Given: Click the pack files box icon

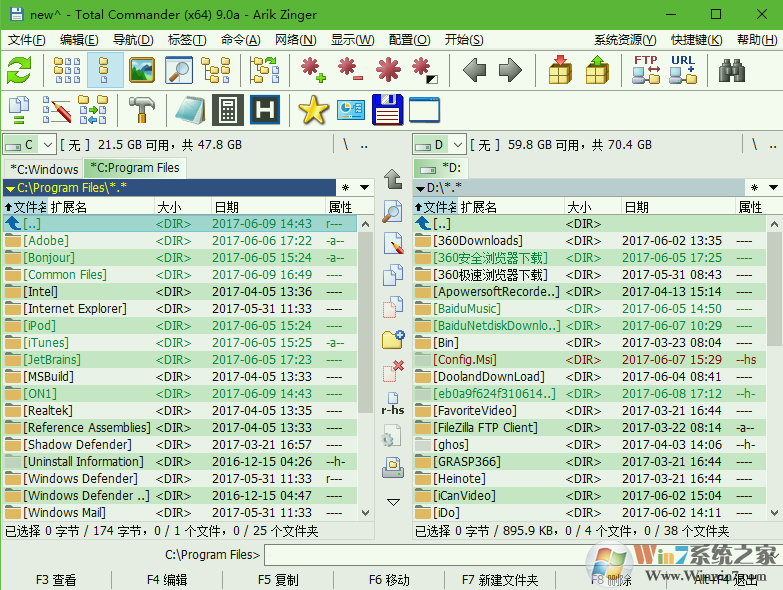Looking at the screenshot, I should pos(560,70).
